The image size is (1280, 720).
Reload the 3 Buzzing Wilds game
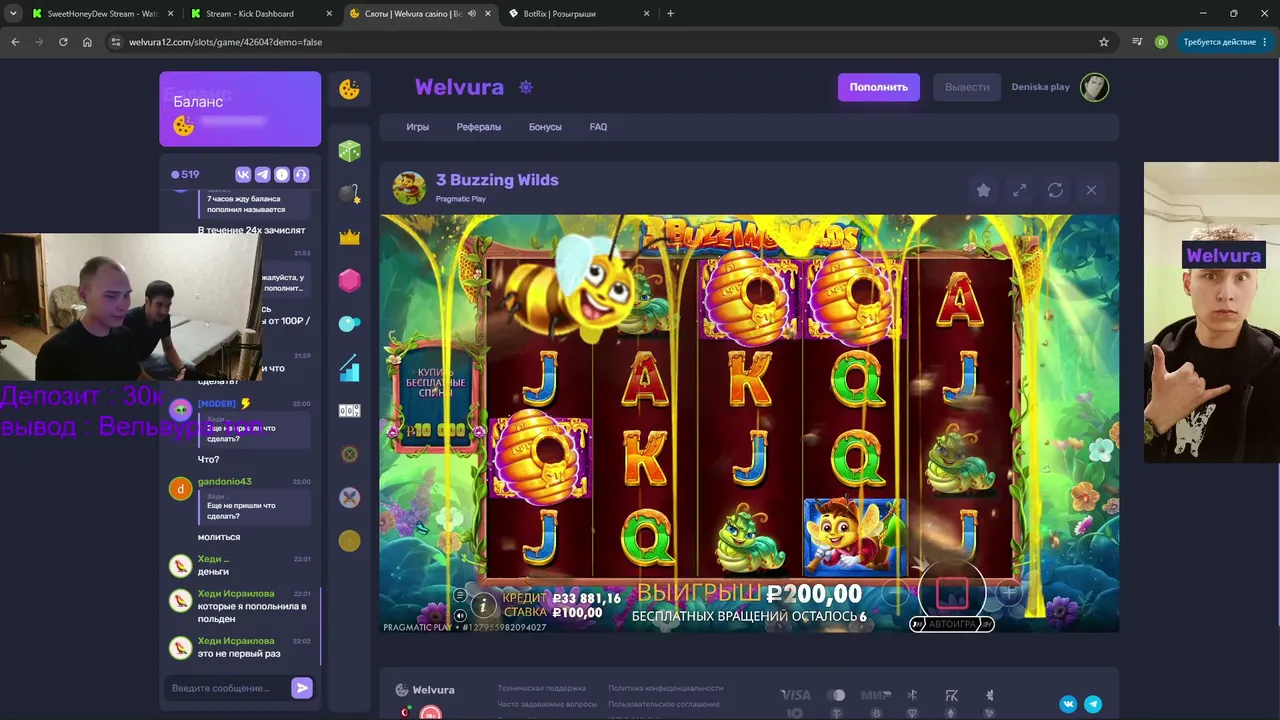click(1055, 190)
